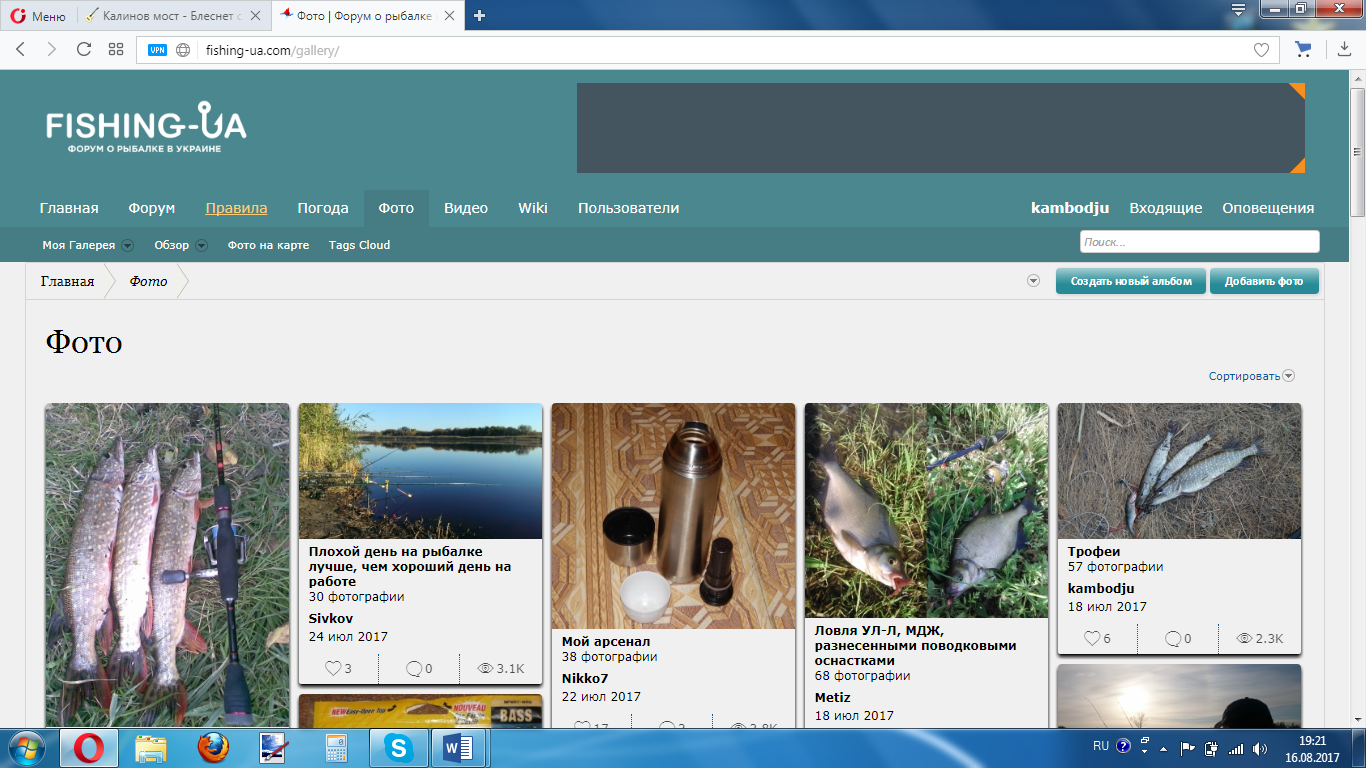
Task: Click the site search Поиск field
Action: [x=1198, y=242]
